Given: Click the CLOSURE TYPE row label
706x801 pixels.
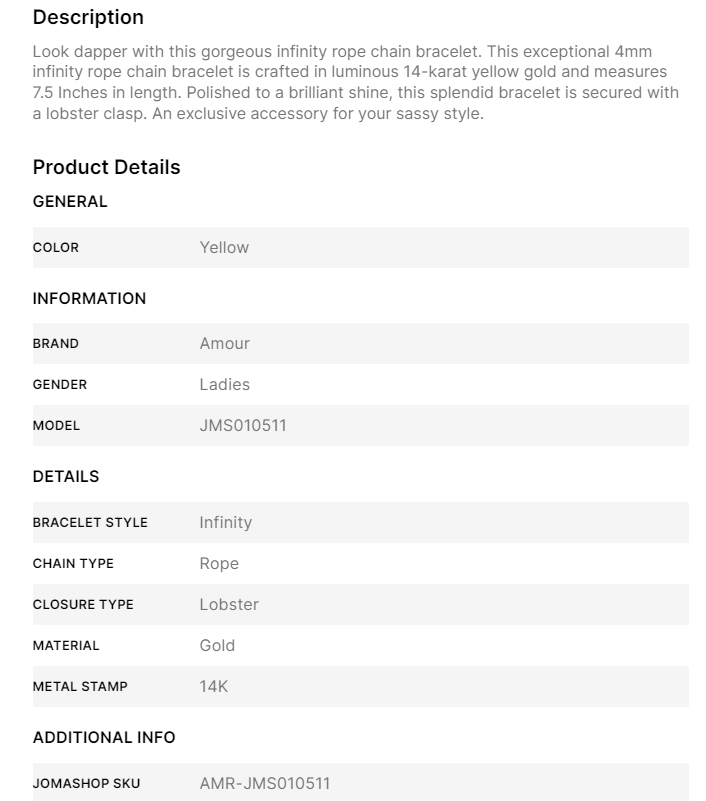Looking at the screenshot, I should pos(83,605).
